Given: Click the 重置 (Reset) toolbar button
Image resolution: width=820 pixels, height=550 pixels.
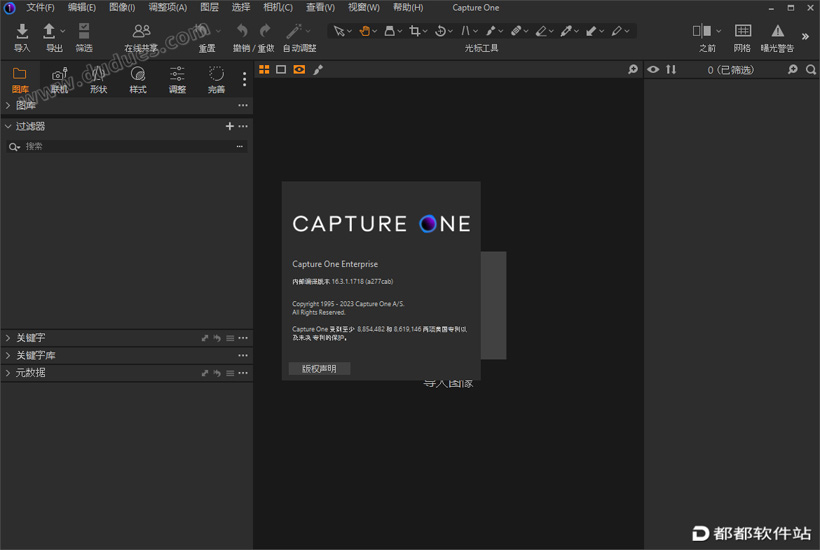Looking at the screenshot, I should [207, 37].
